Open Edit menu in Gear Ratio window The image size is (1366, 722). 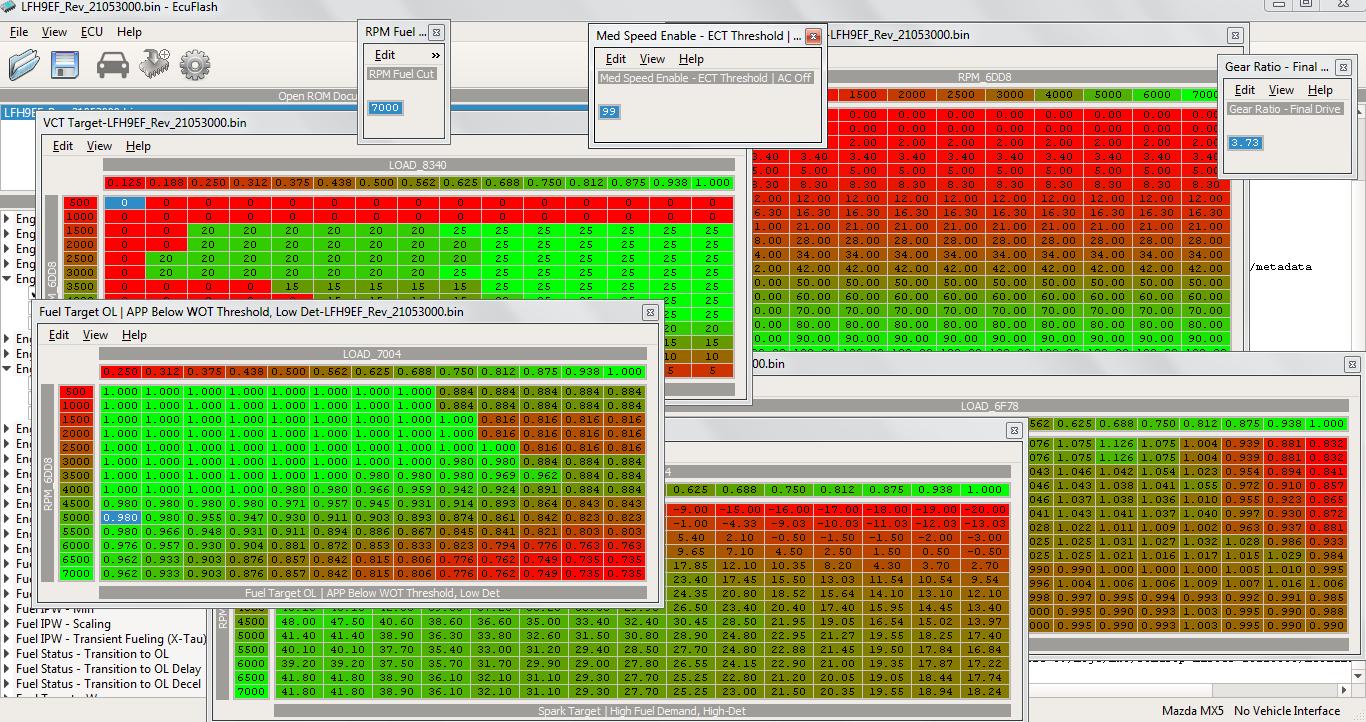1245,90
